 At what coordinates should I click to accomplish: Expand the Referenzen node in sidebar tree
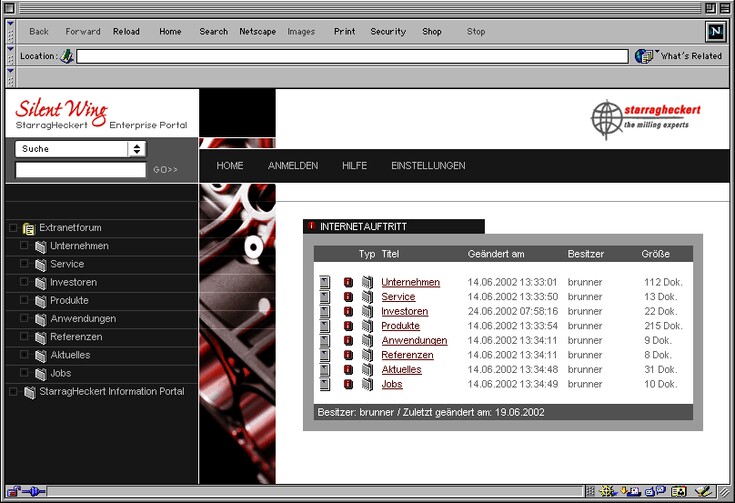(x=24, y=336)
